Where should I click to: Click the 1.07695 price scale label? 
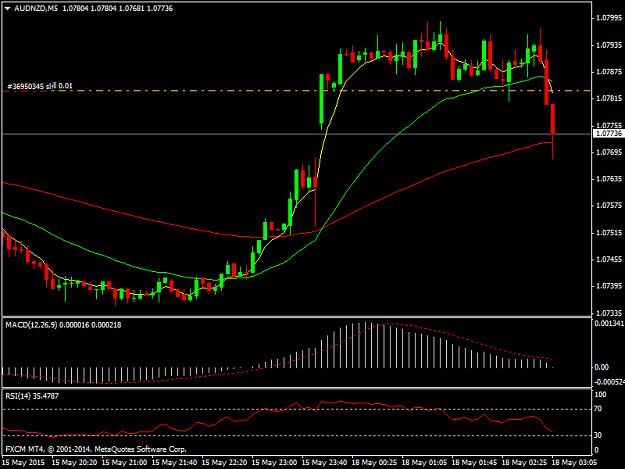pos(609,152)
